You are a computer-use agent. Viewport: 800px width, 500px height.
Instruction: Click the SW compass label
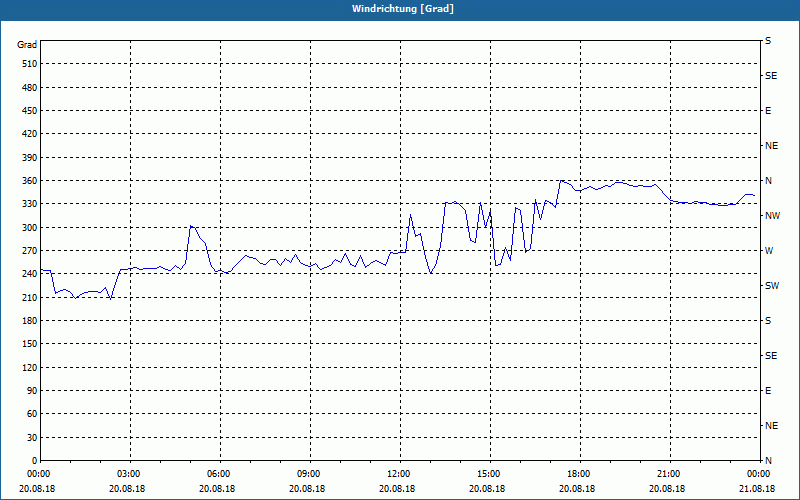[x=772, y=286]
